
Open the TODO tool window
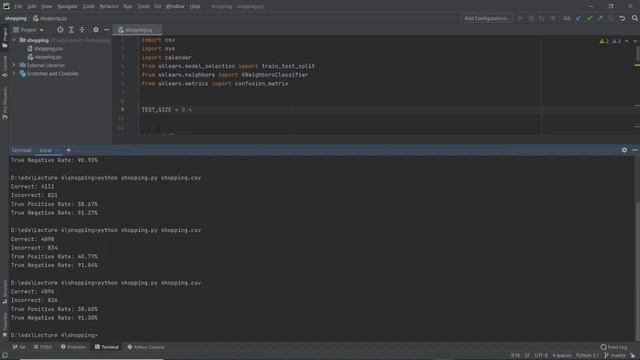[42, 347]
